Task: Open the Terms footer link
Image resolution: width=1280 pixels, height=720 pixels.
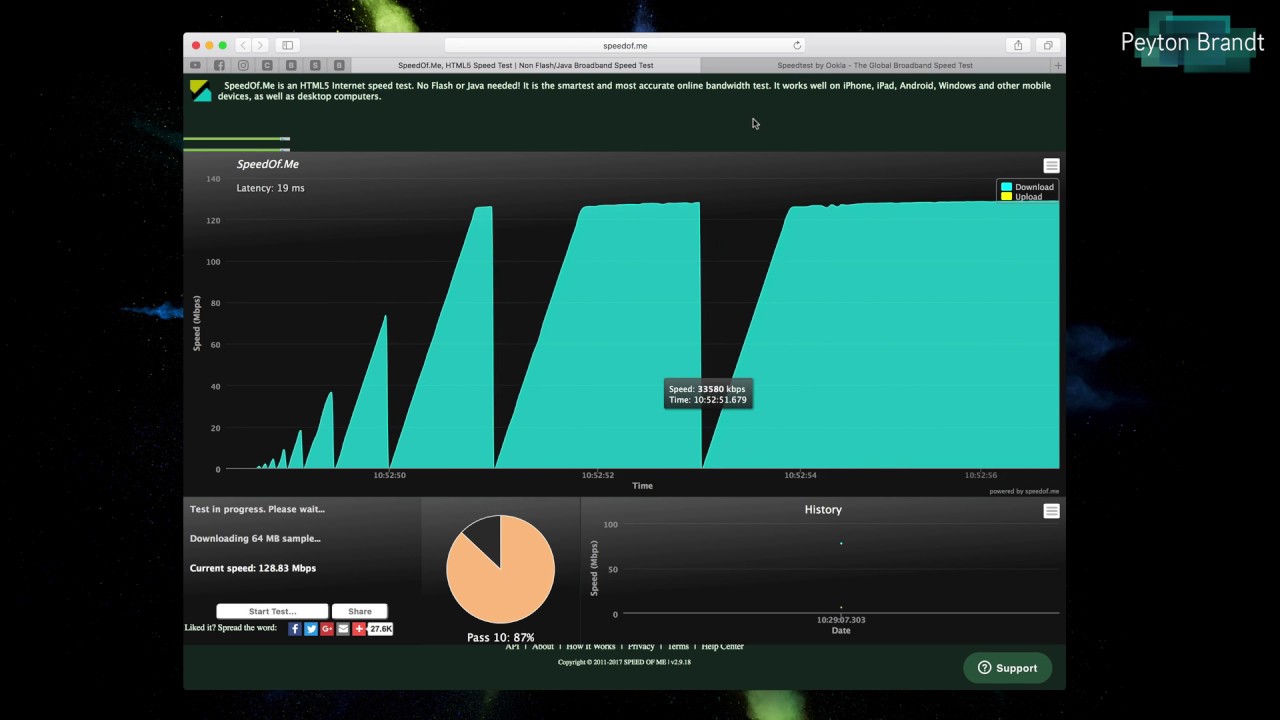Action: click(678, 647)
